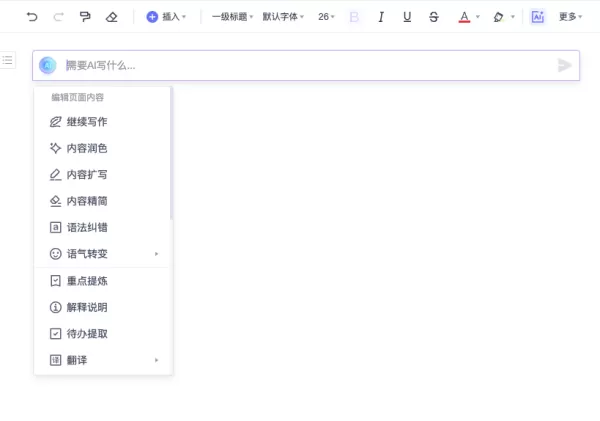600x421 pixels.
Task: Open the 更多 dropdown
Action: [x=570, y=17]
